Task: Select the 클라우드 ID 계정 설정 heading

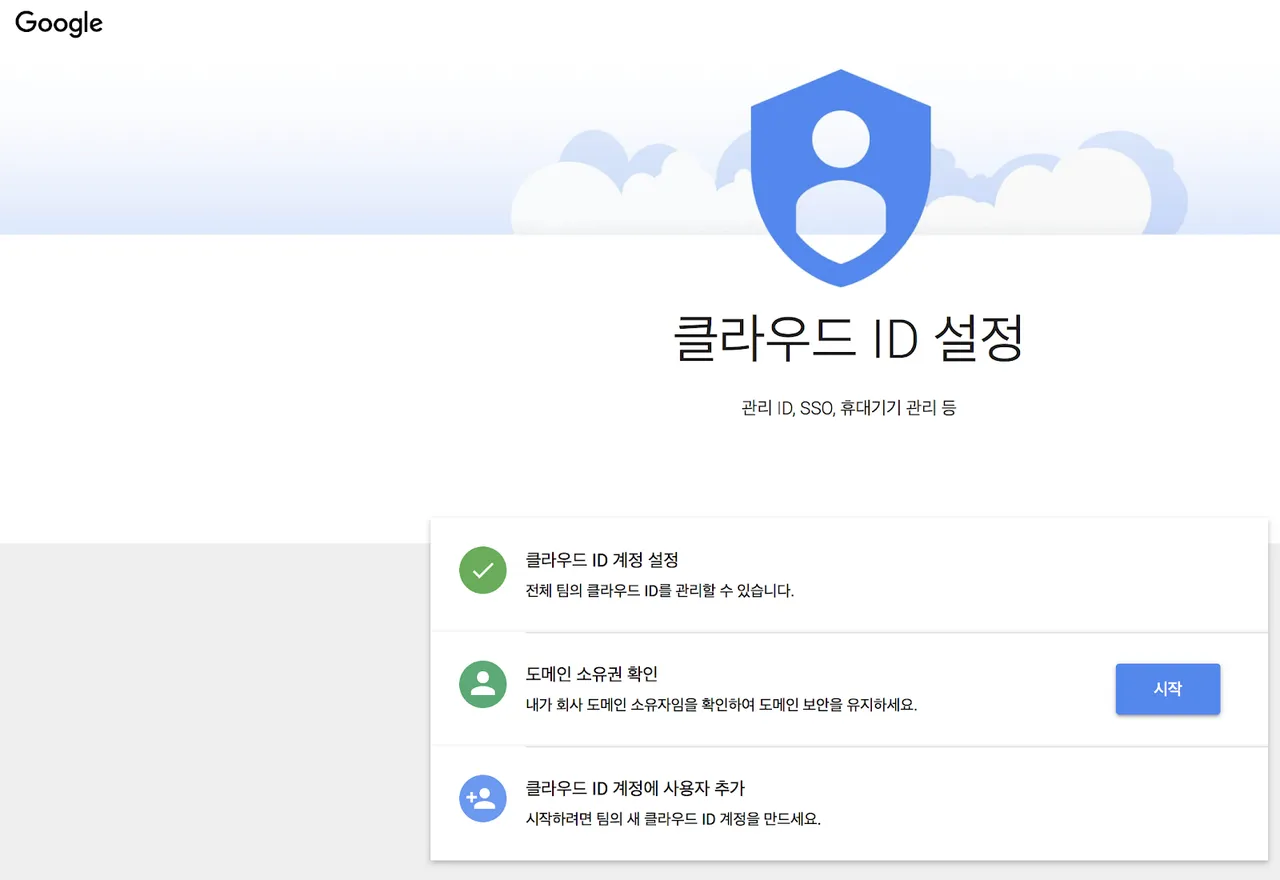Action: point(602,560)
